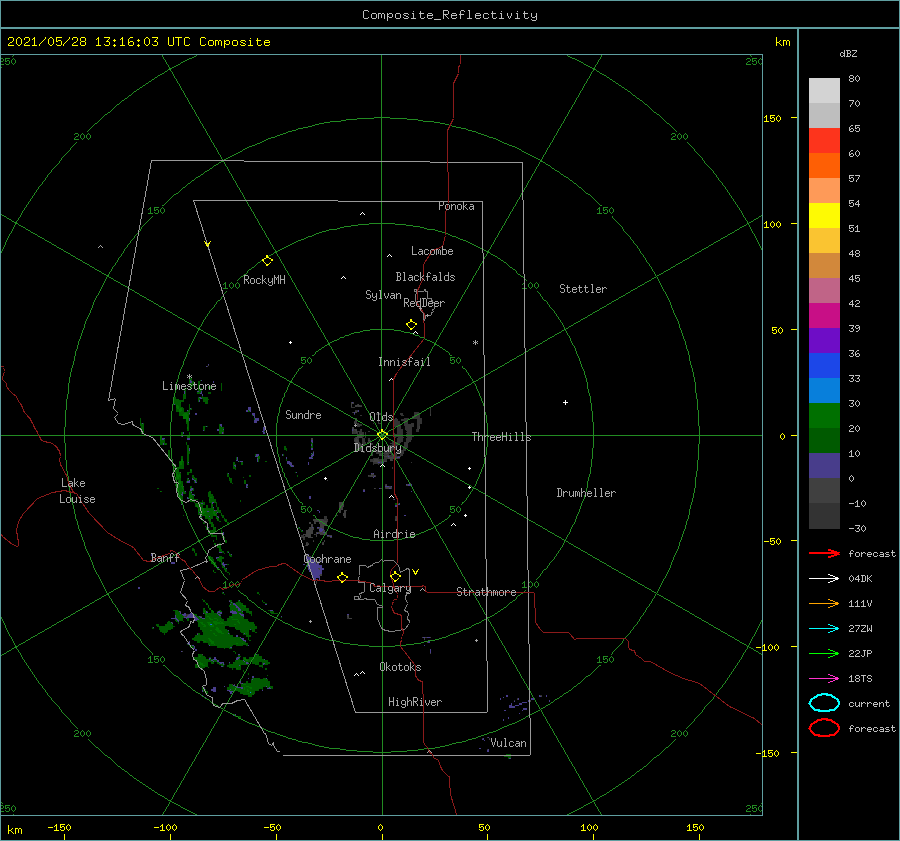Click asterisk marker above Limestone label

coord(189,377)
